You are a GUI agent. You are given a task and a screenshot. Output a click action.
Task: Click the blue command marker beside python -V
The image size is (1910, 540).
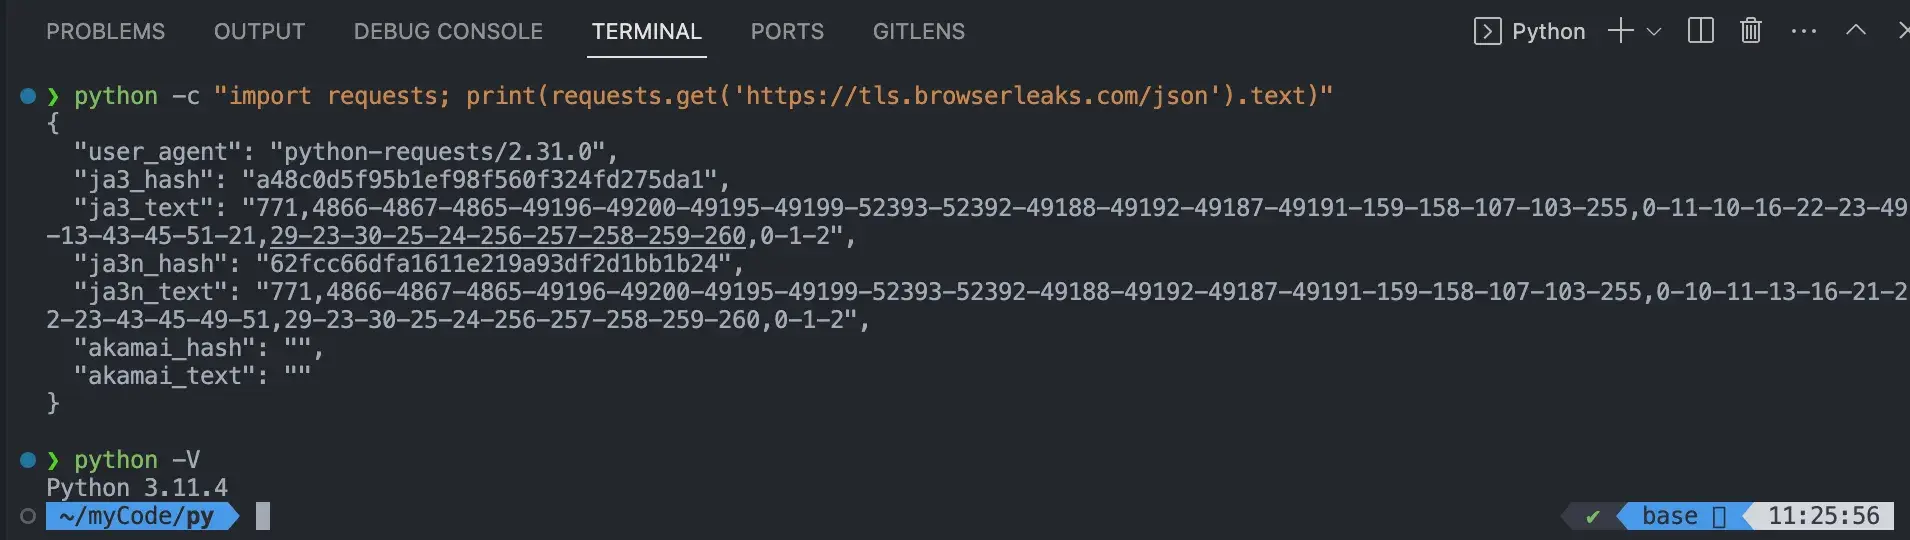point(28,460)
